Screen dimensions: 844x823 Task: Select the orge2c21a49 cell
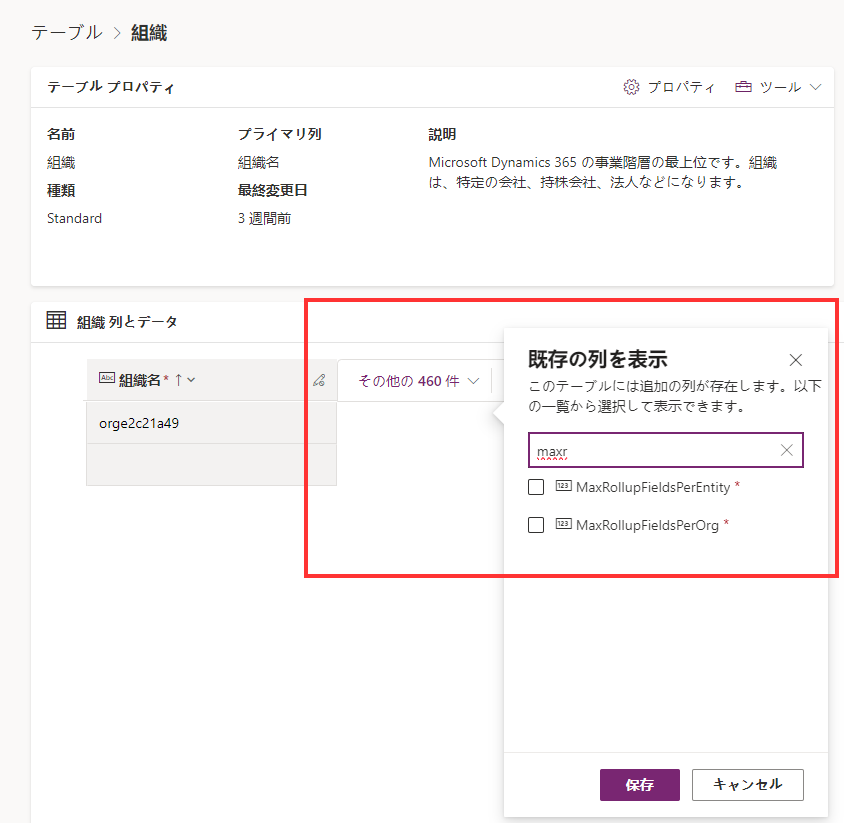[212, 423]
